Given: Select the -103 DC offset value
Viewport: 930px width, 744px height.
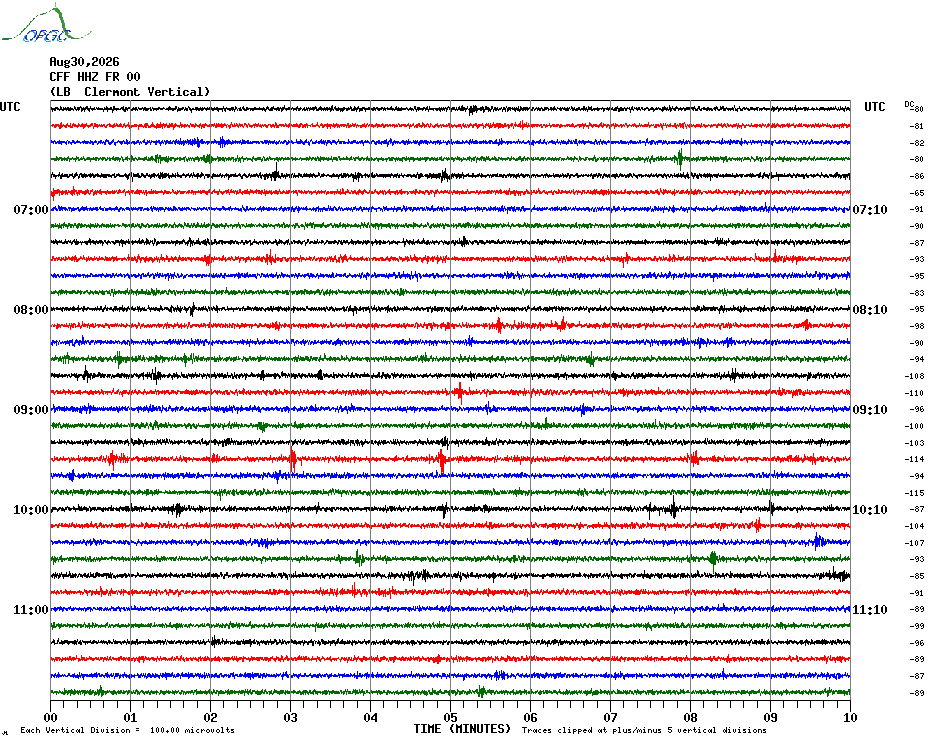Looking at the screenshot, I should [x=915, y=443].
